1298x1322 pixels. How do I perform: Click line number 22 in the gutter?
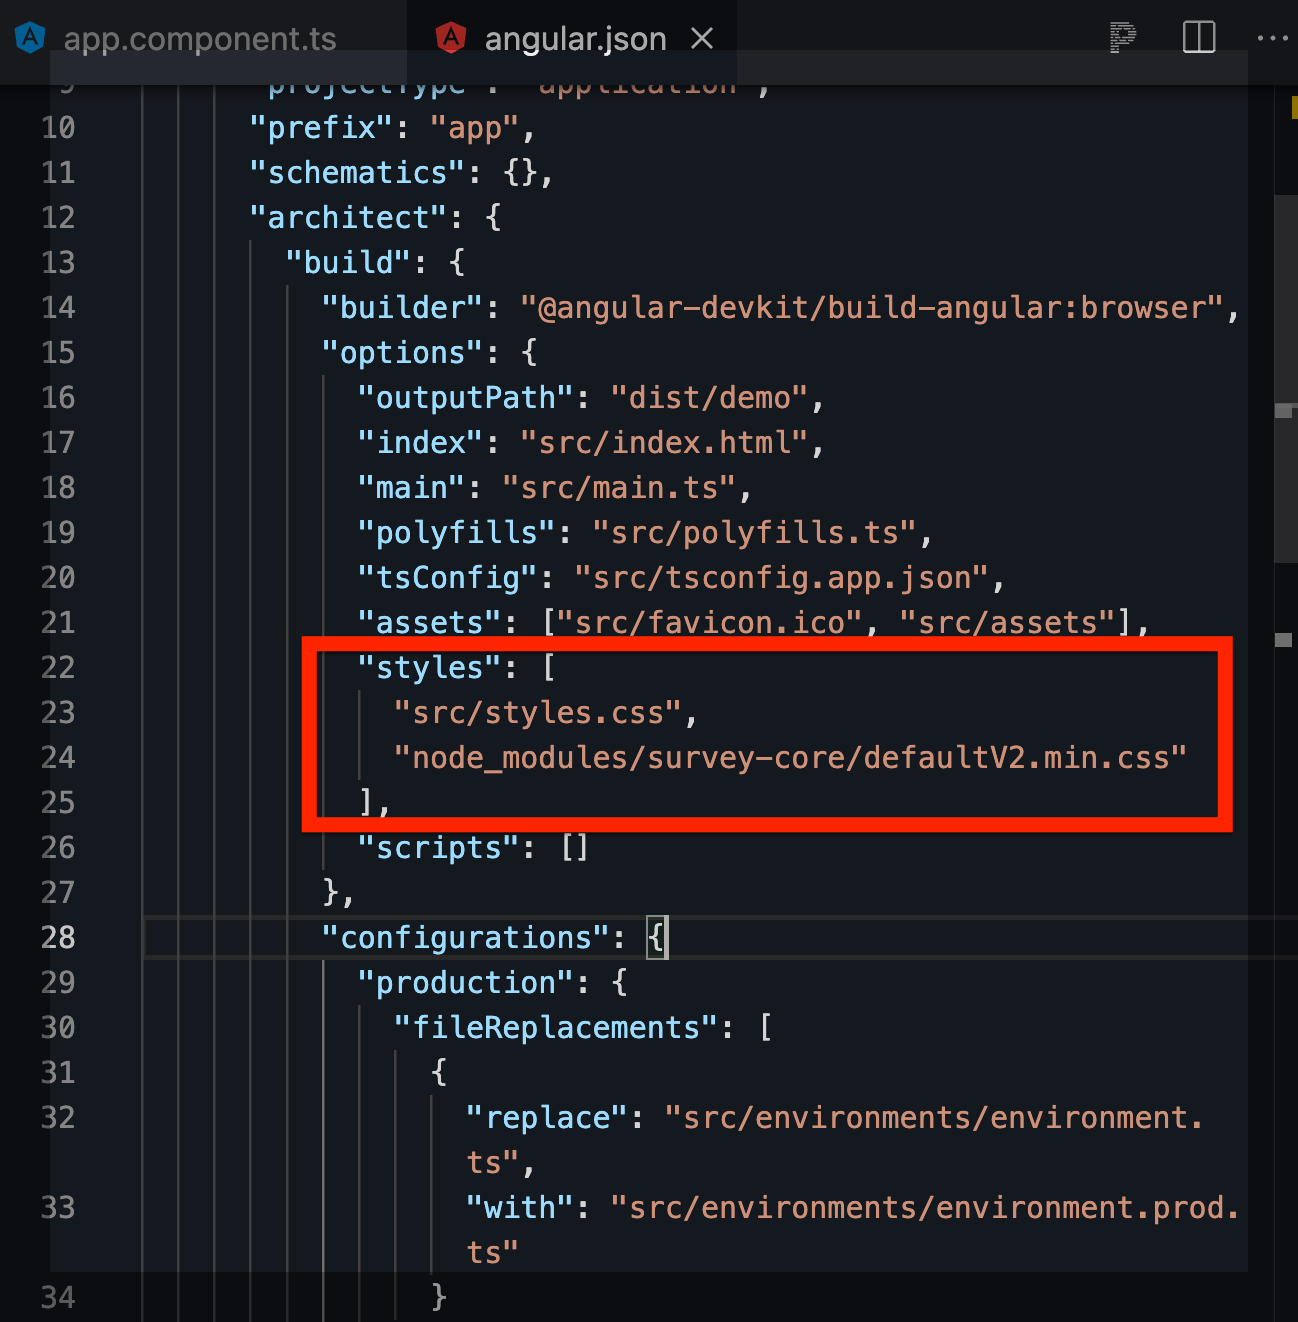[57, 667]
